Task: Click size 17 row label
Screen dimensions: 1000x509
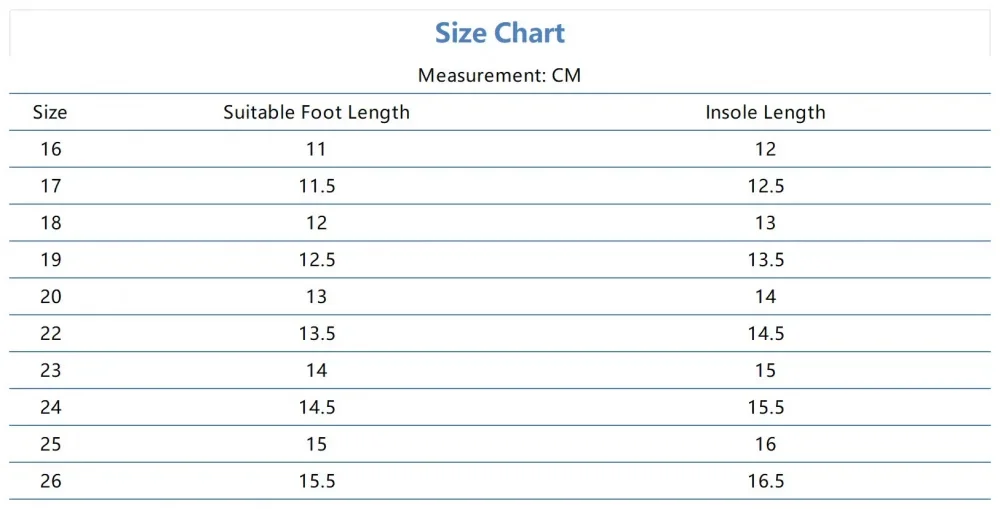Action: (x=51, y=186)
